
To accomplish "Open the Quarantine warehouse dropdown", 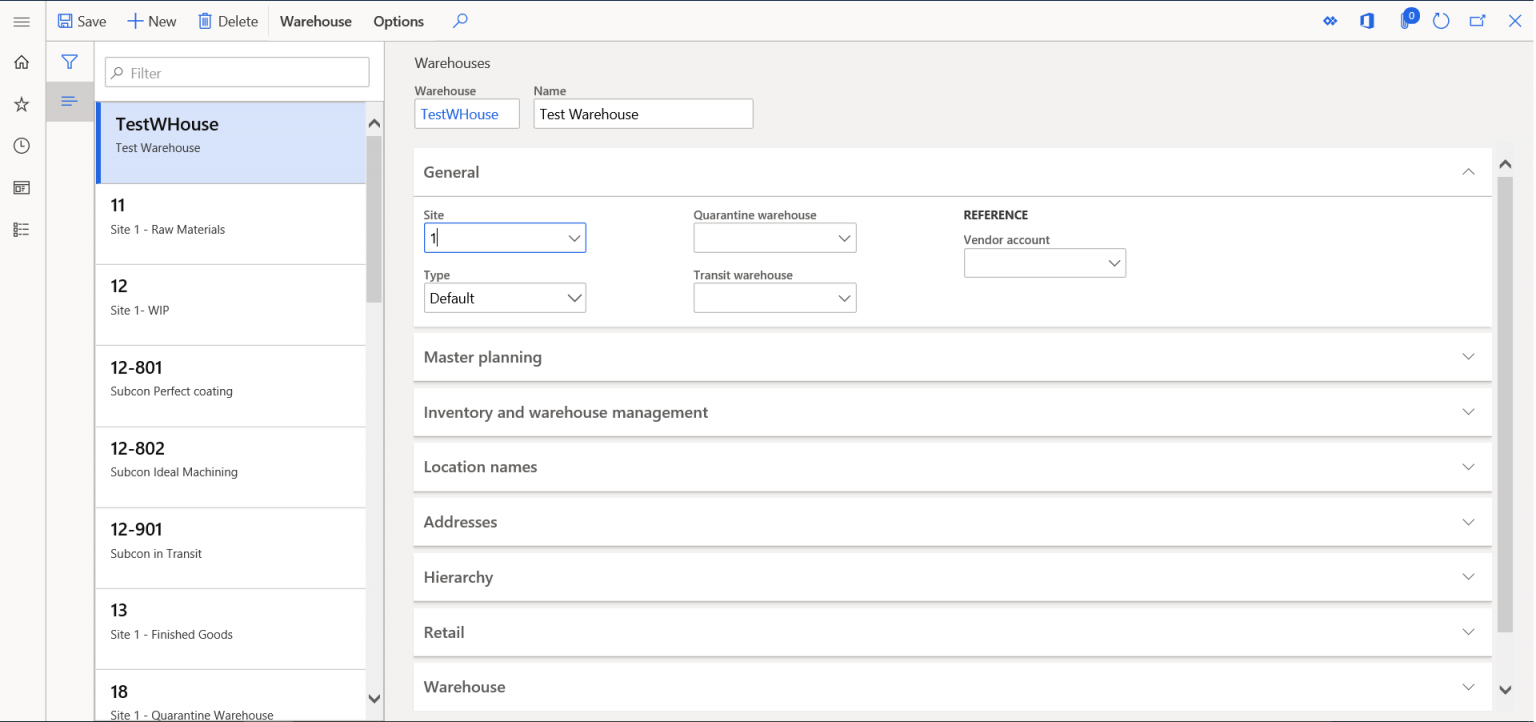I will (x=843, y=237).
